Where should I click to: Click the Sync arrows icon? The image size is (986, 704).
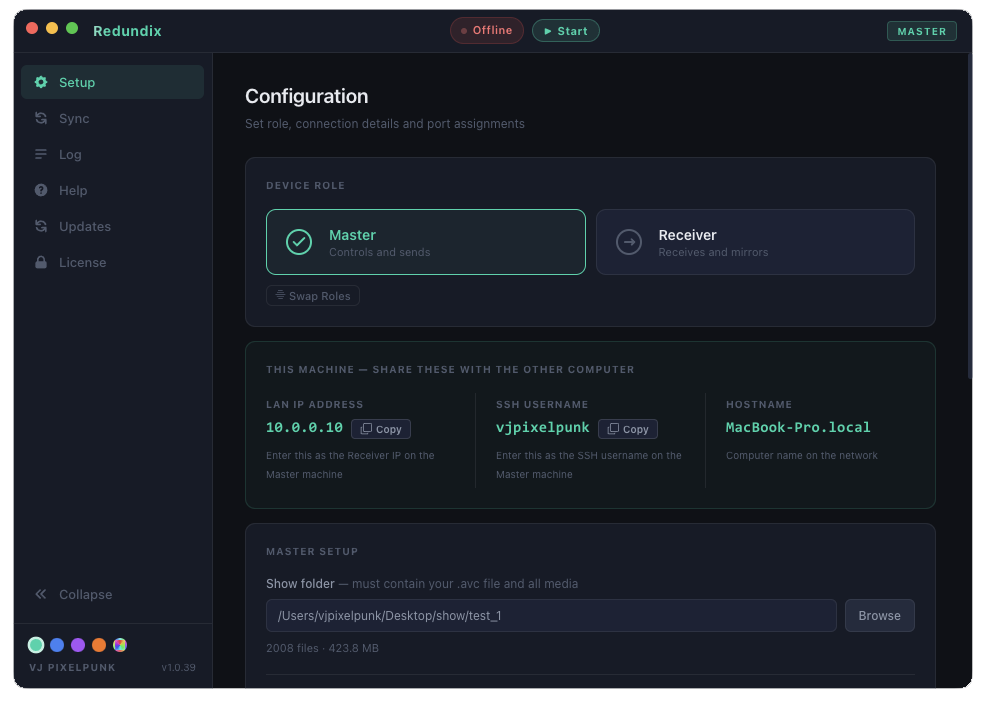41,118
